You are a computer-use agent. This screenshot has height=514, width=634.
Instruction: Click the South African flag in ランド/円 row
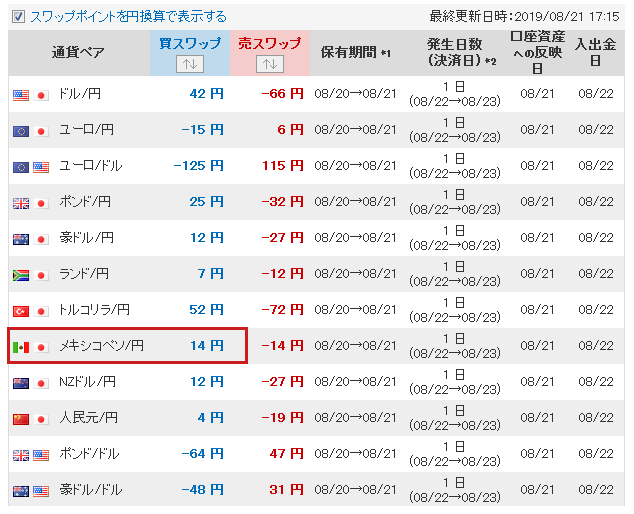(21, 275)
